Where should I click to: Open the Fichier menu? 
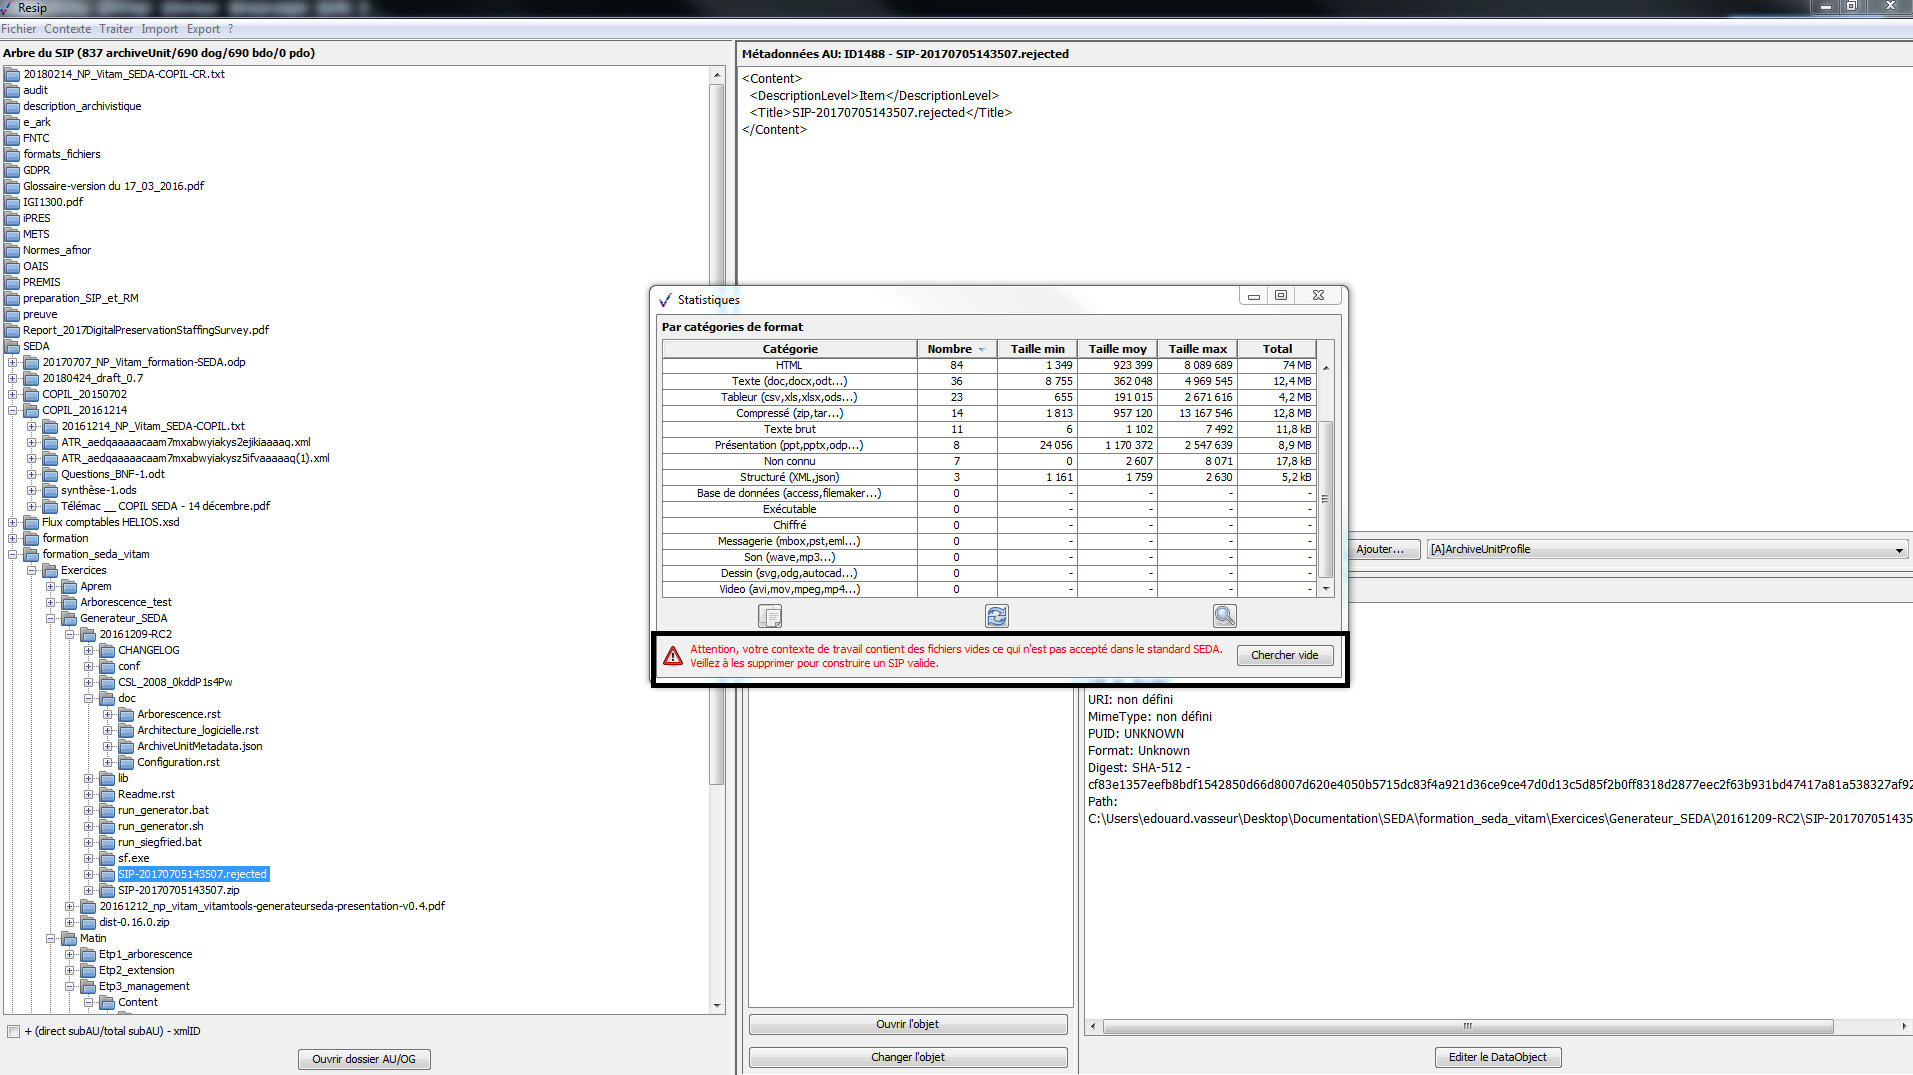(19, 29)
